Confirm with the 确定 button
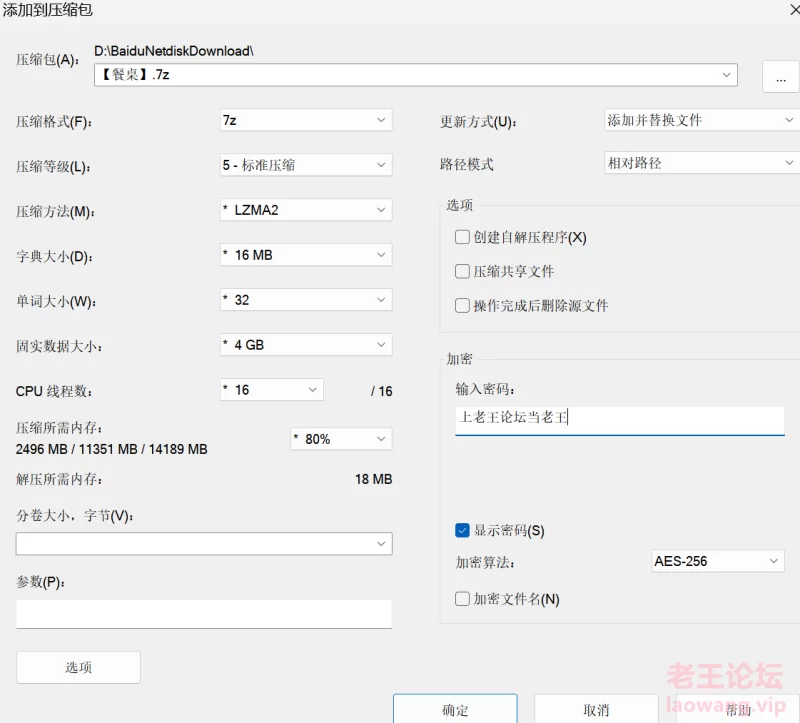This screenshot has width=800, height=723. tap(455, 710)
